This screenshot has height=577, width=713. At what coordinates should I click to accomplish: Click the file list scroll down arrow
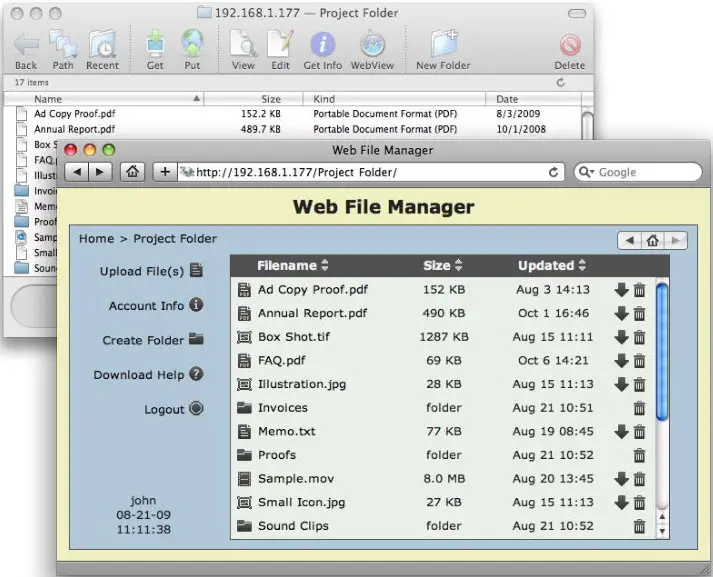click(662, 531)
